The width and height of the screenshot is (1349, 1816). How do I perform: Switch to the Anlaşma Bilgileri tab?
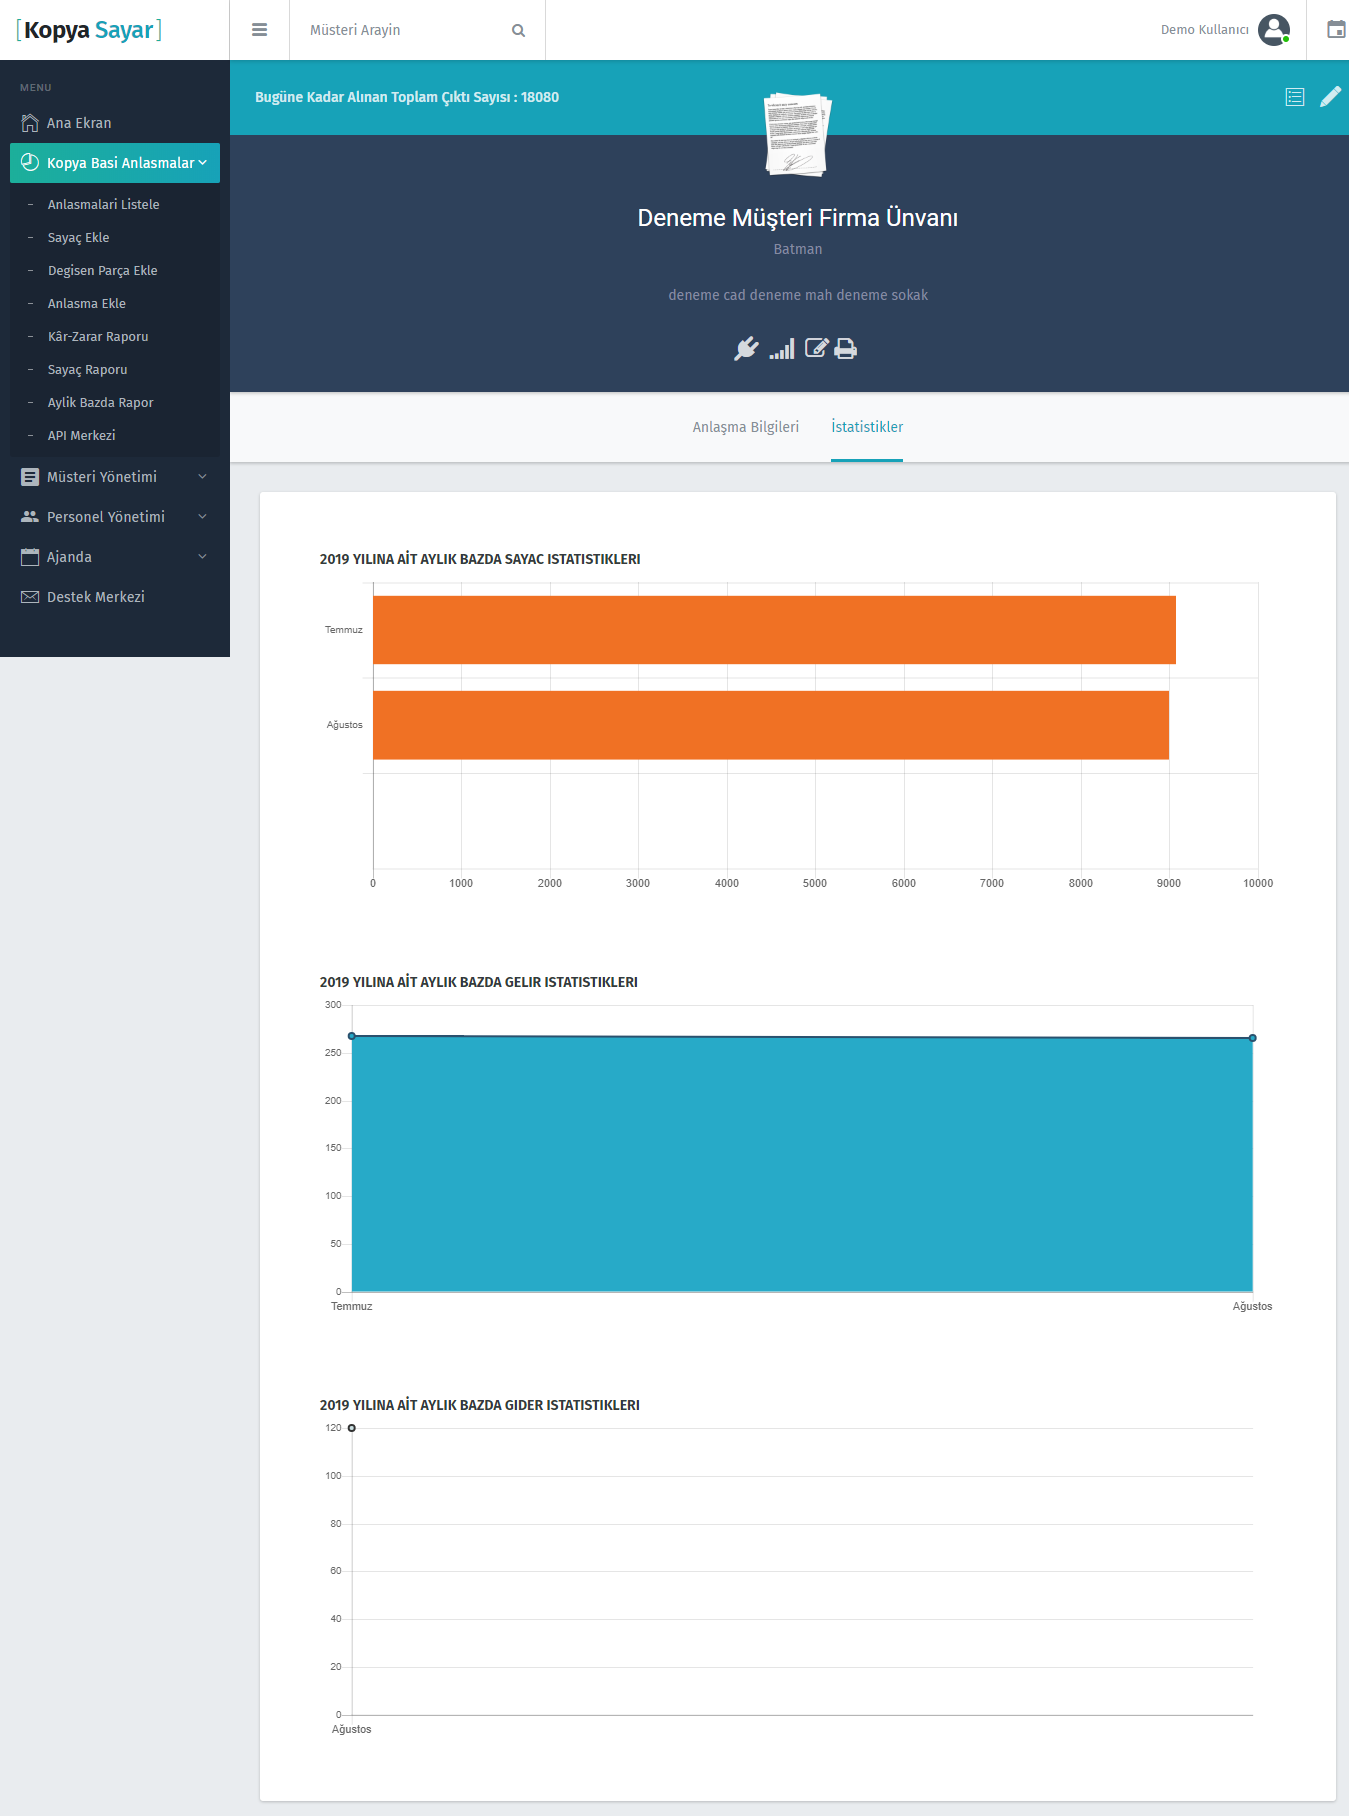click(x=745, y=427)
